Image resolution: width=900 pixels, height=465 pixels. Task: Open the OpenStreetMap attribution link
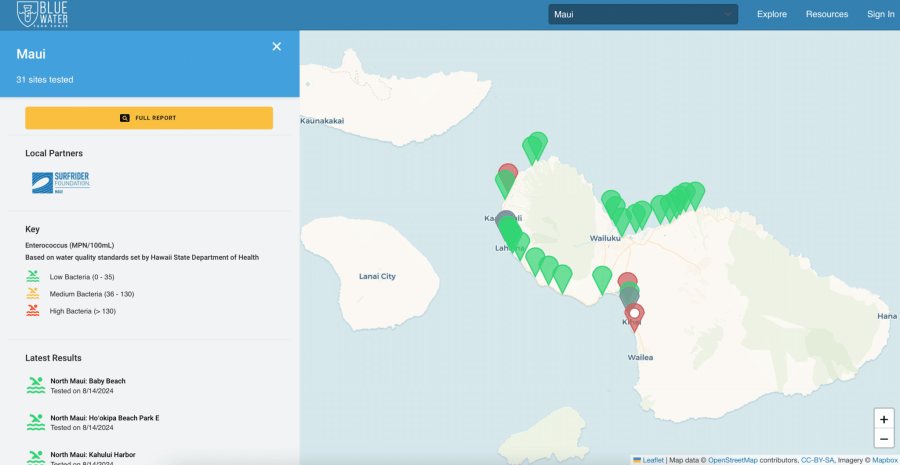732,460
